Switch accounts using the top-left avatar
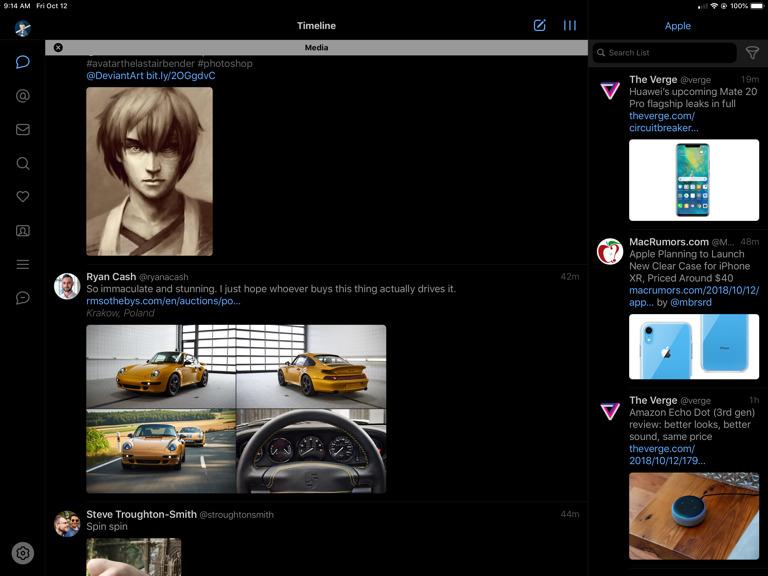 click(x=22, y=29)
